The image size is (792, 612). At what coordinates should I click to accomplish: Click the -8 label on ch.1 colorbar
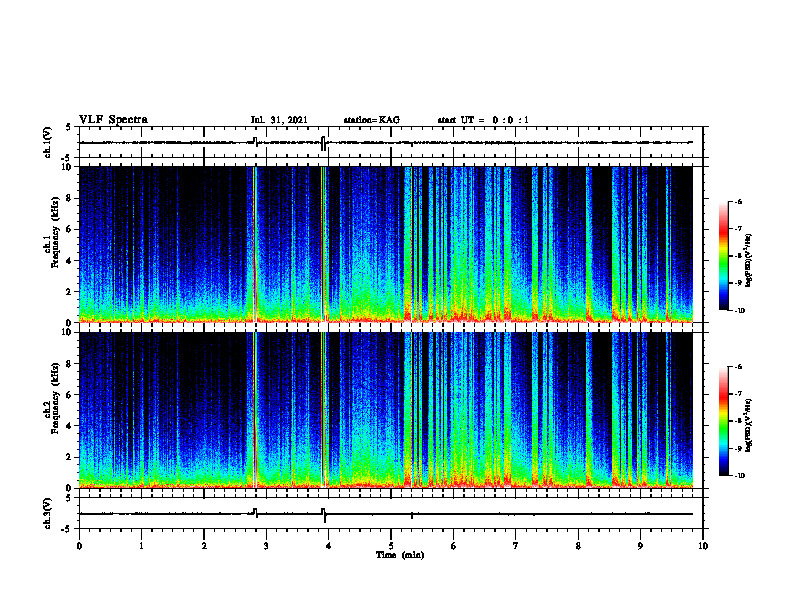pos(738,256)
